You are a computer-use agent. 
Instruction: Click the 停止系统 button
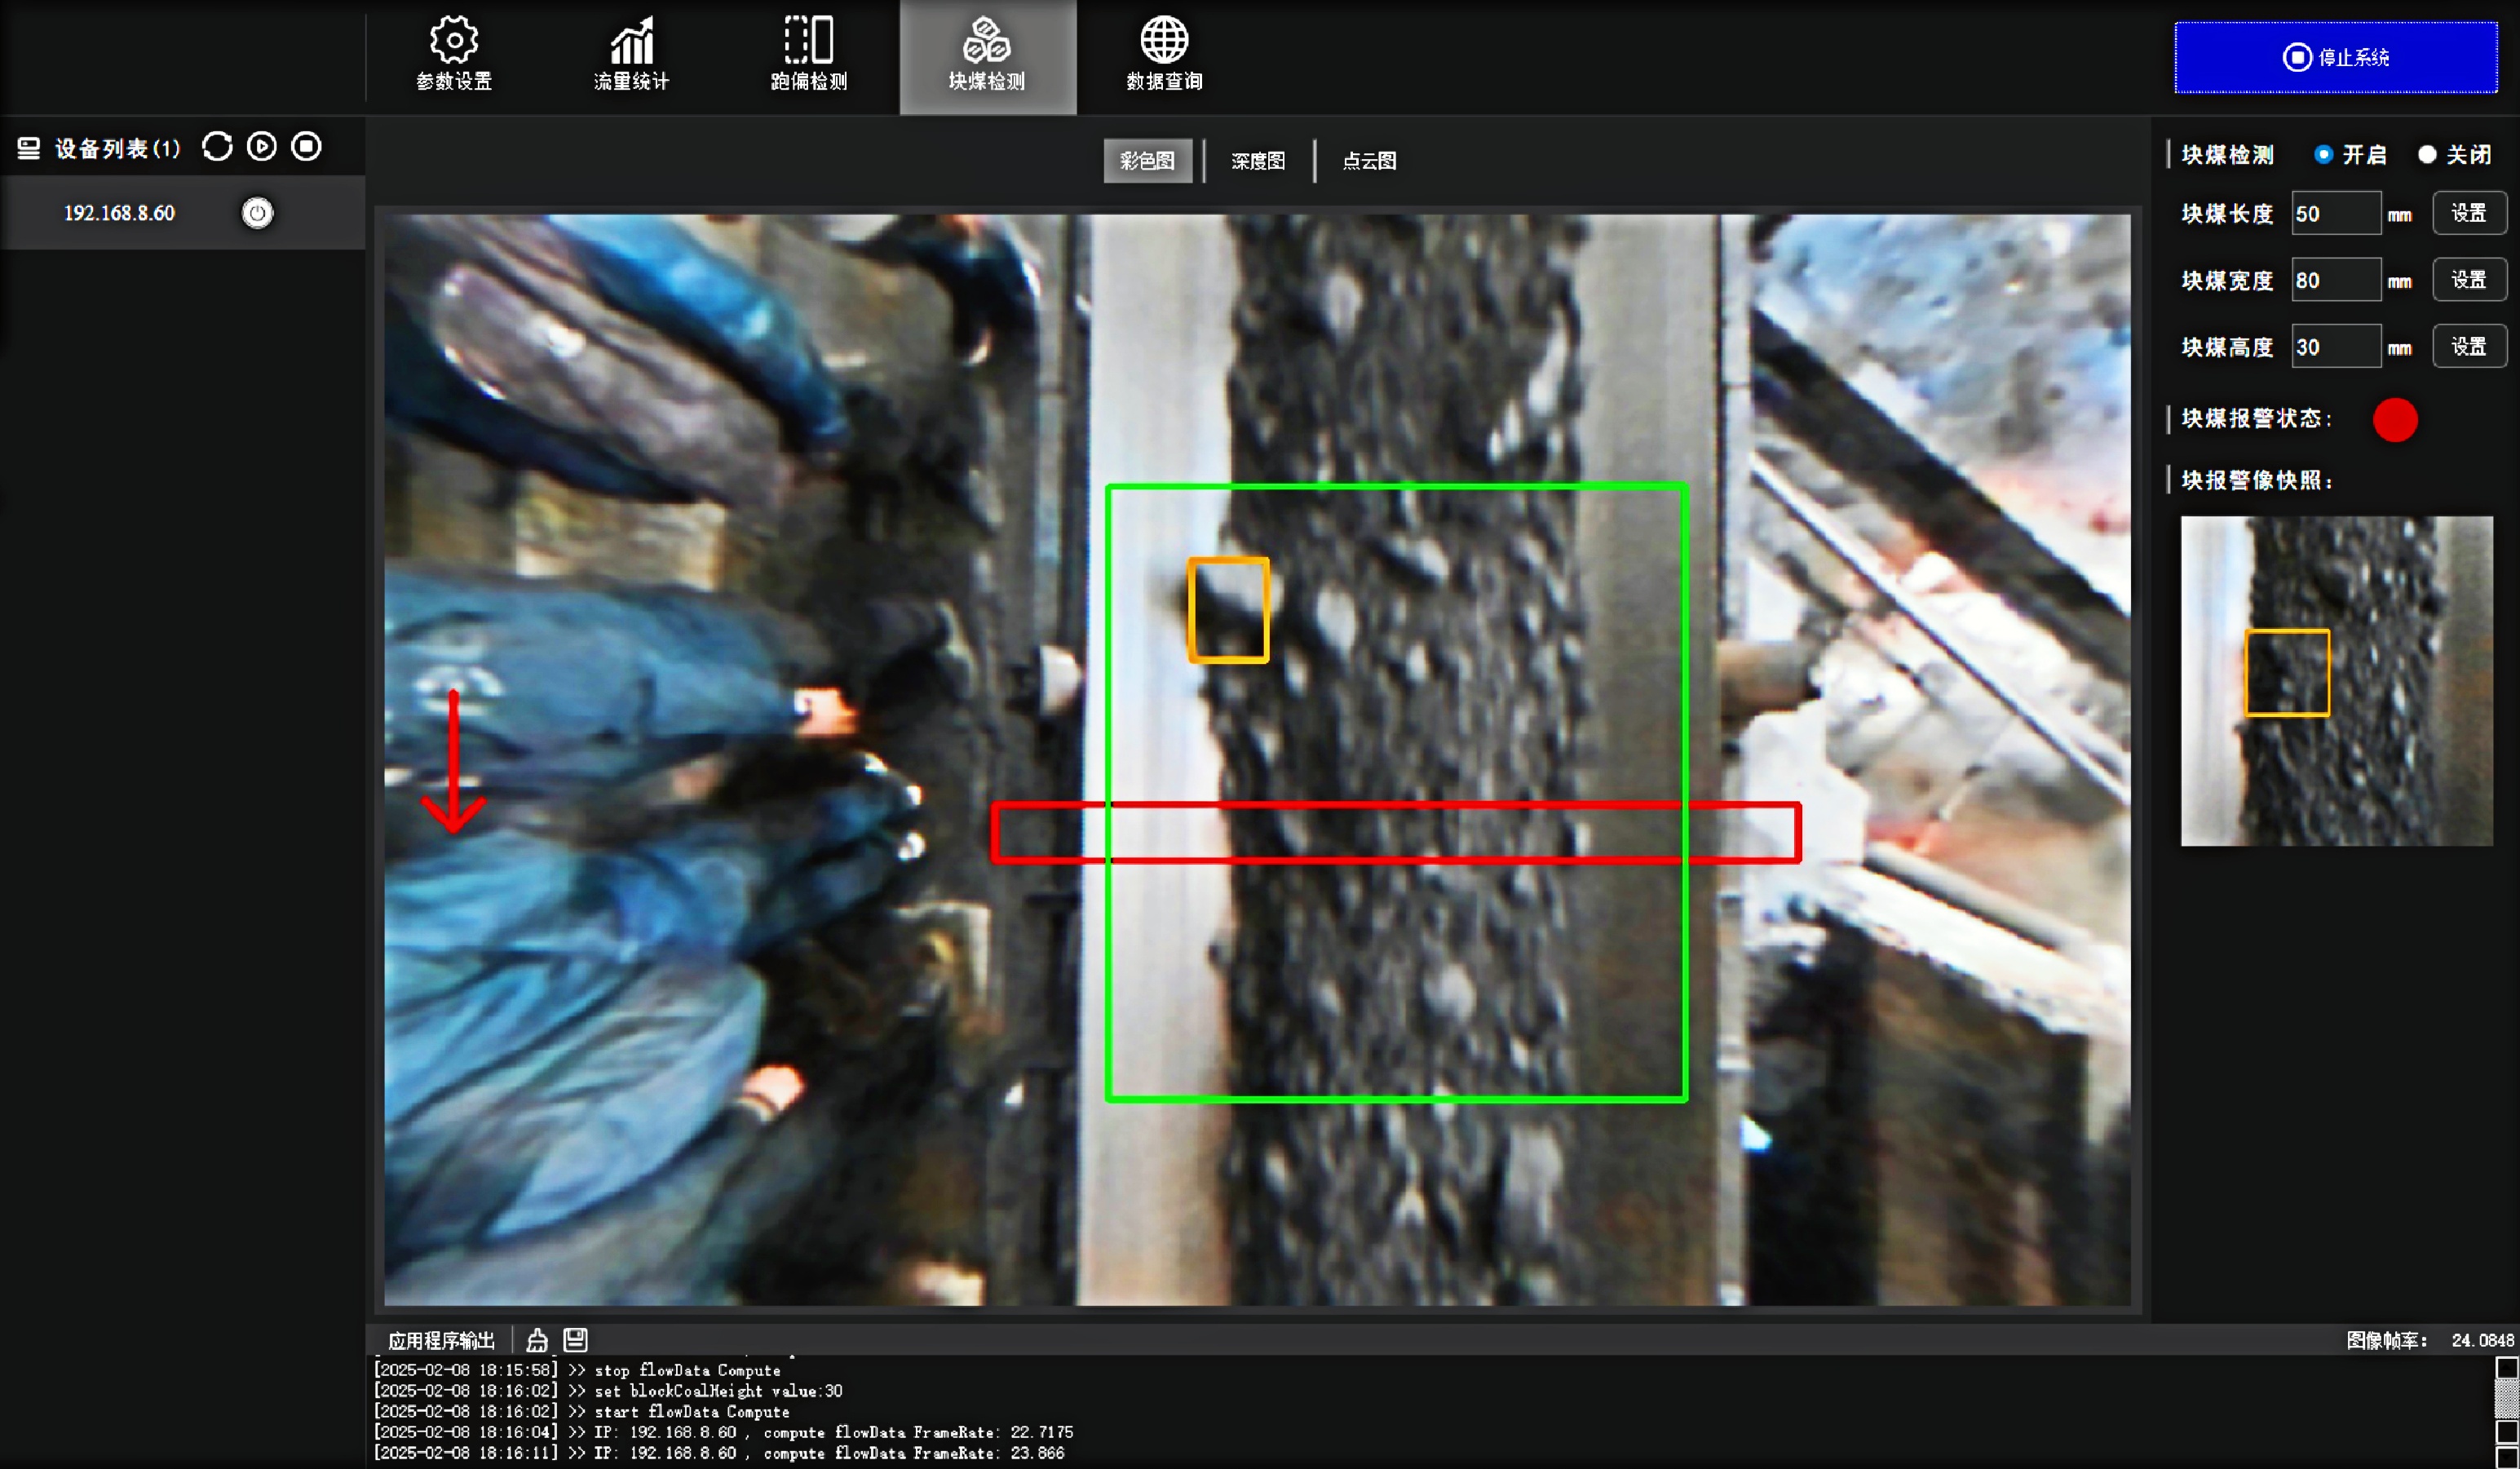tap(2335, 57)
